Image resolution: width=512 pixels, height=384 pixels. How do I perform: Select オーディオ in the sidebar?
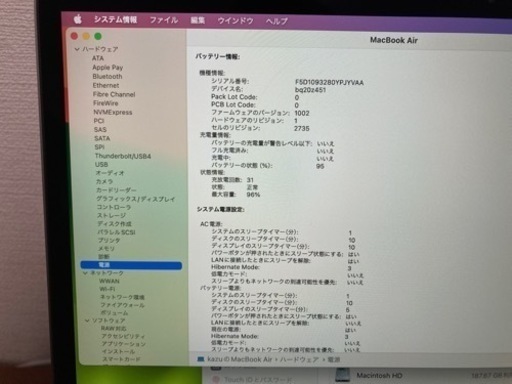click(110, 173)
